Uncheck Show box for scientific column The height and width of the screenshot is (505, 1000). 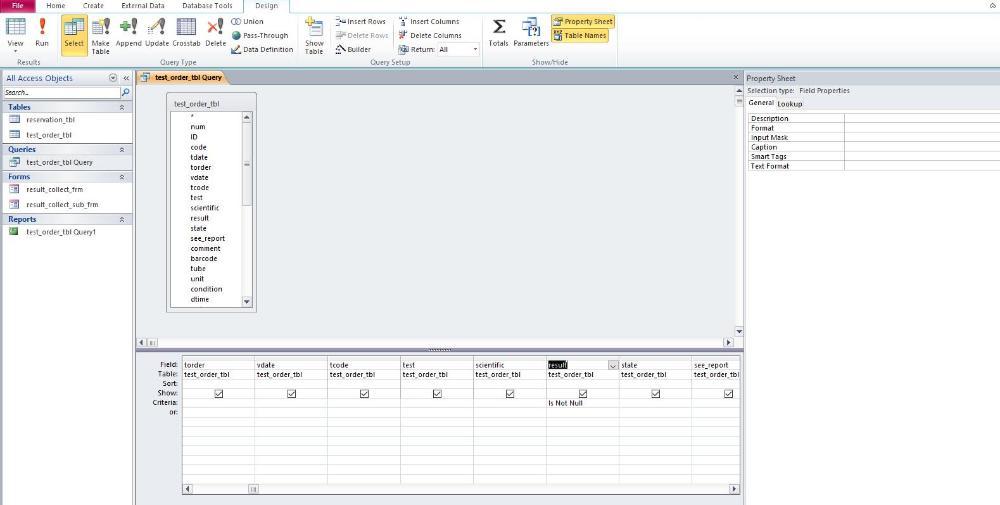click(510, 393)
